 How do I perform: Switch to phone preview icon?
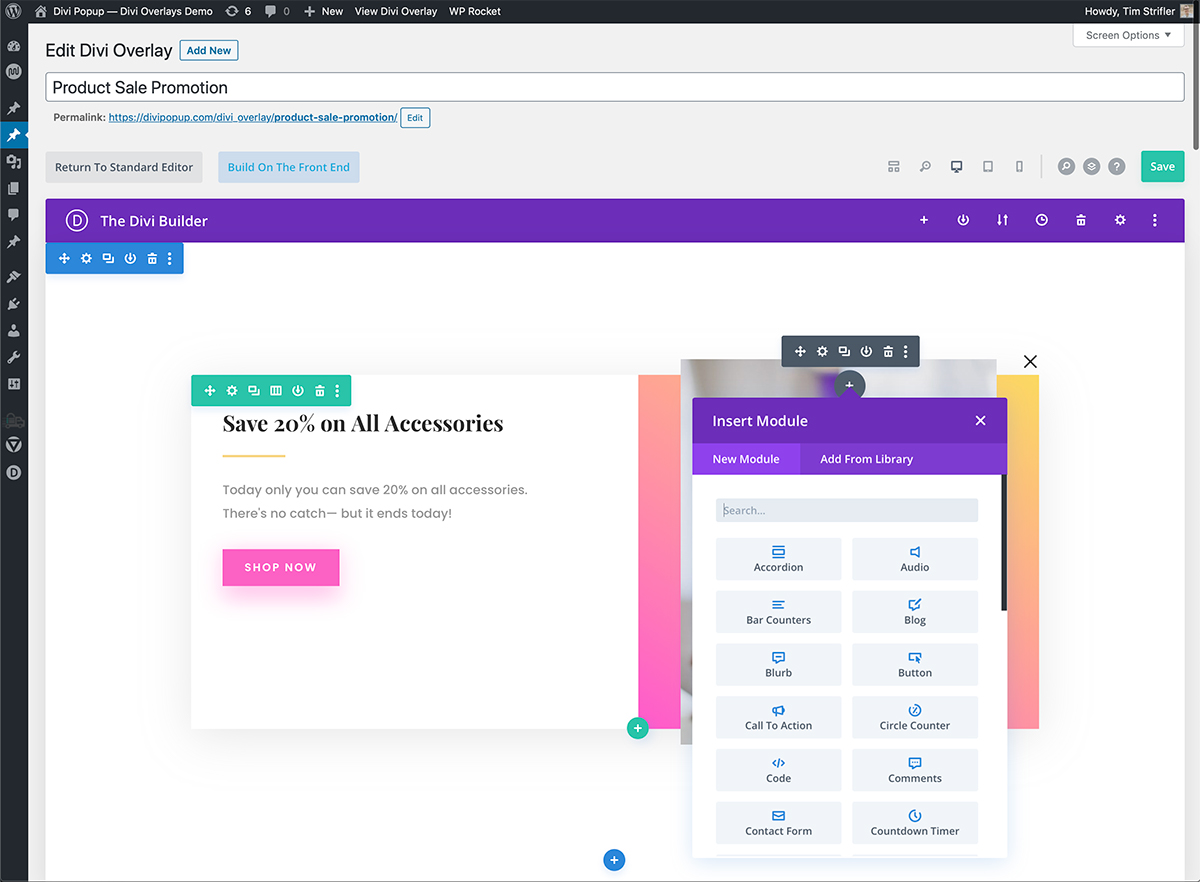pyautogui.click(x=1019, y=167)
